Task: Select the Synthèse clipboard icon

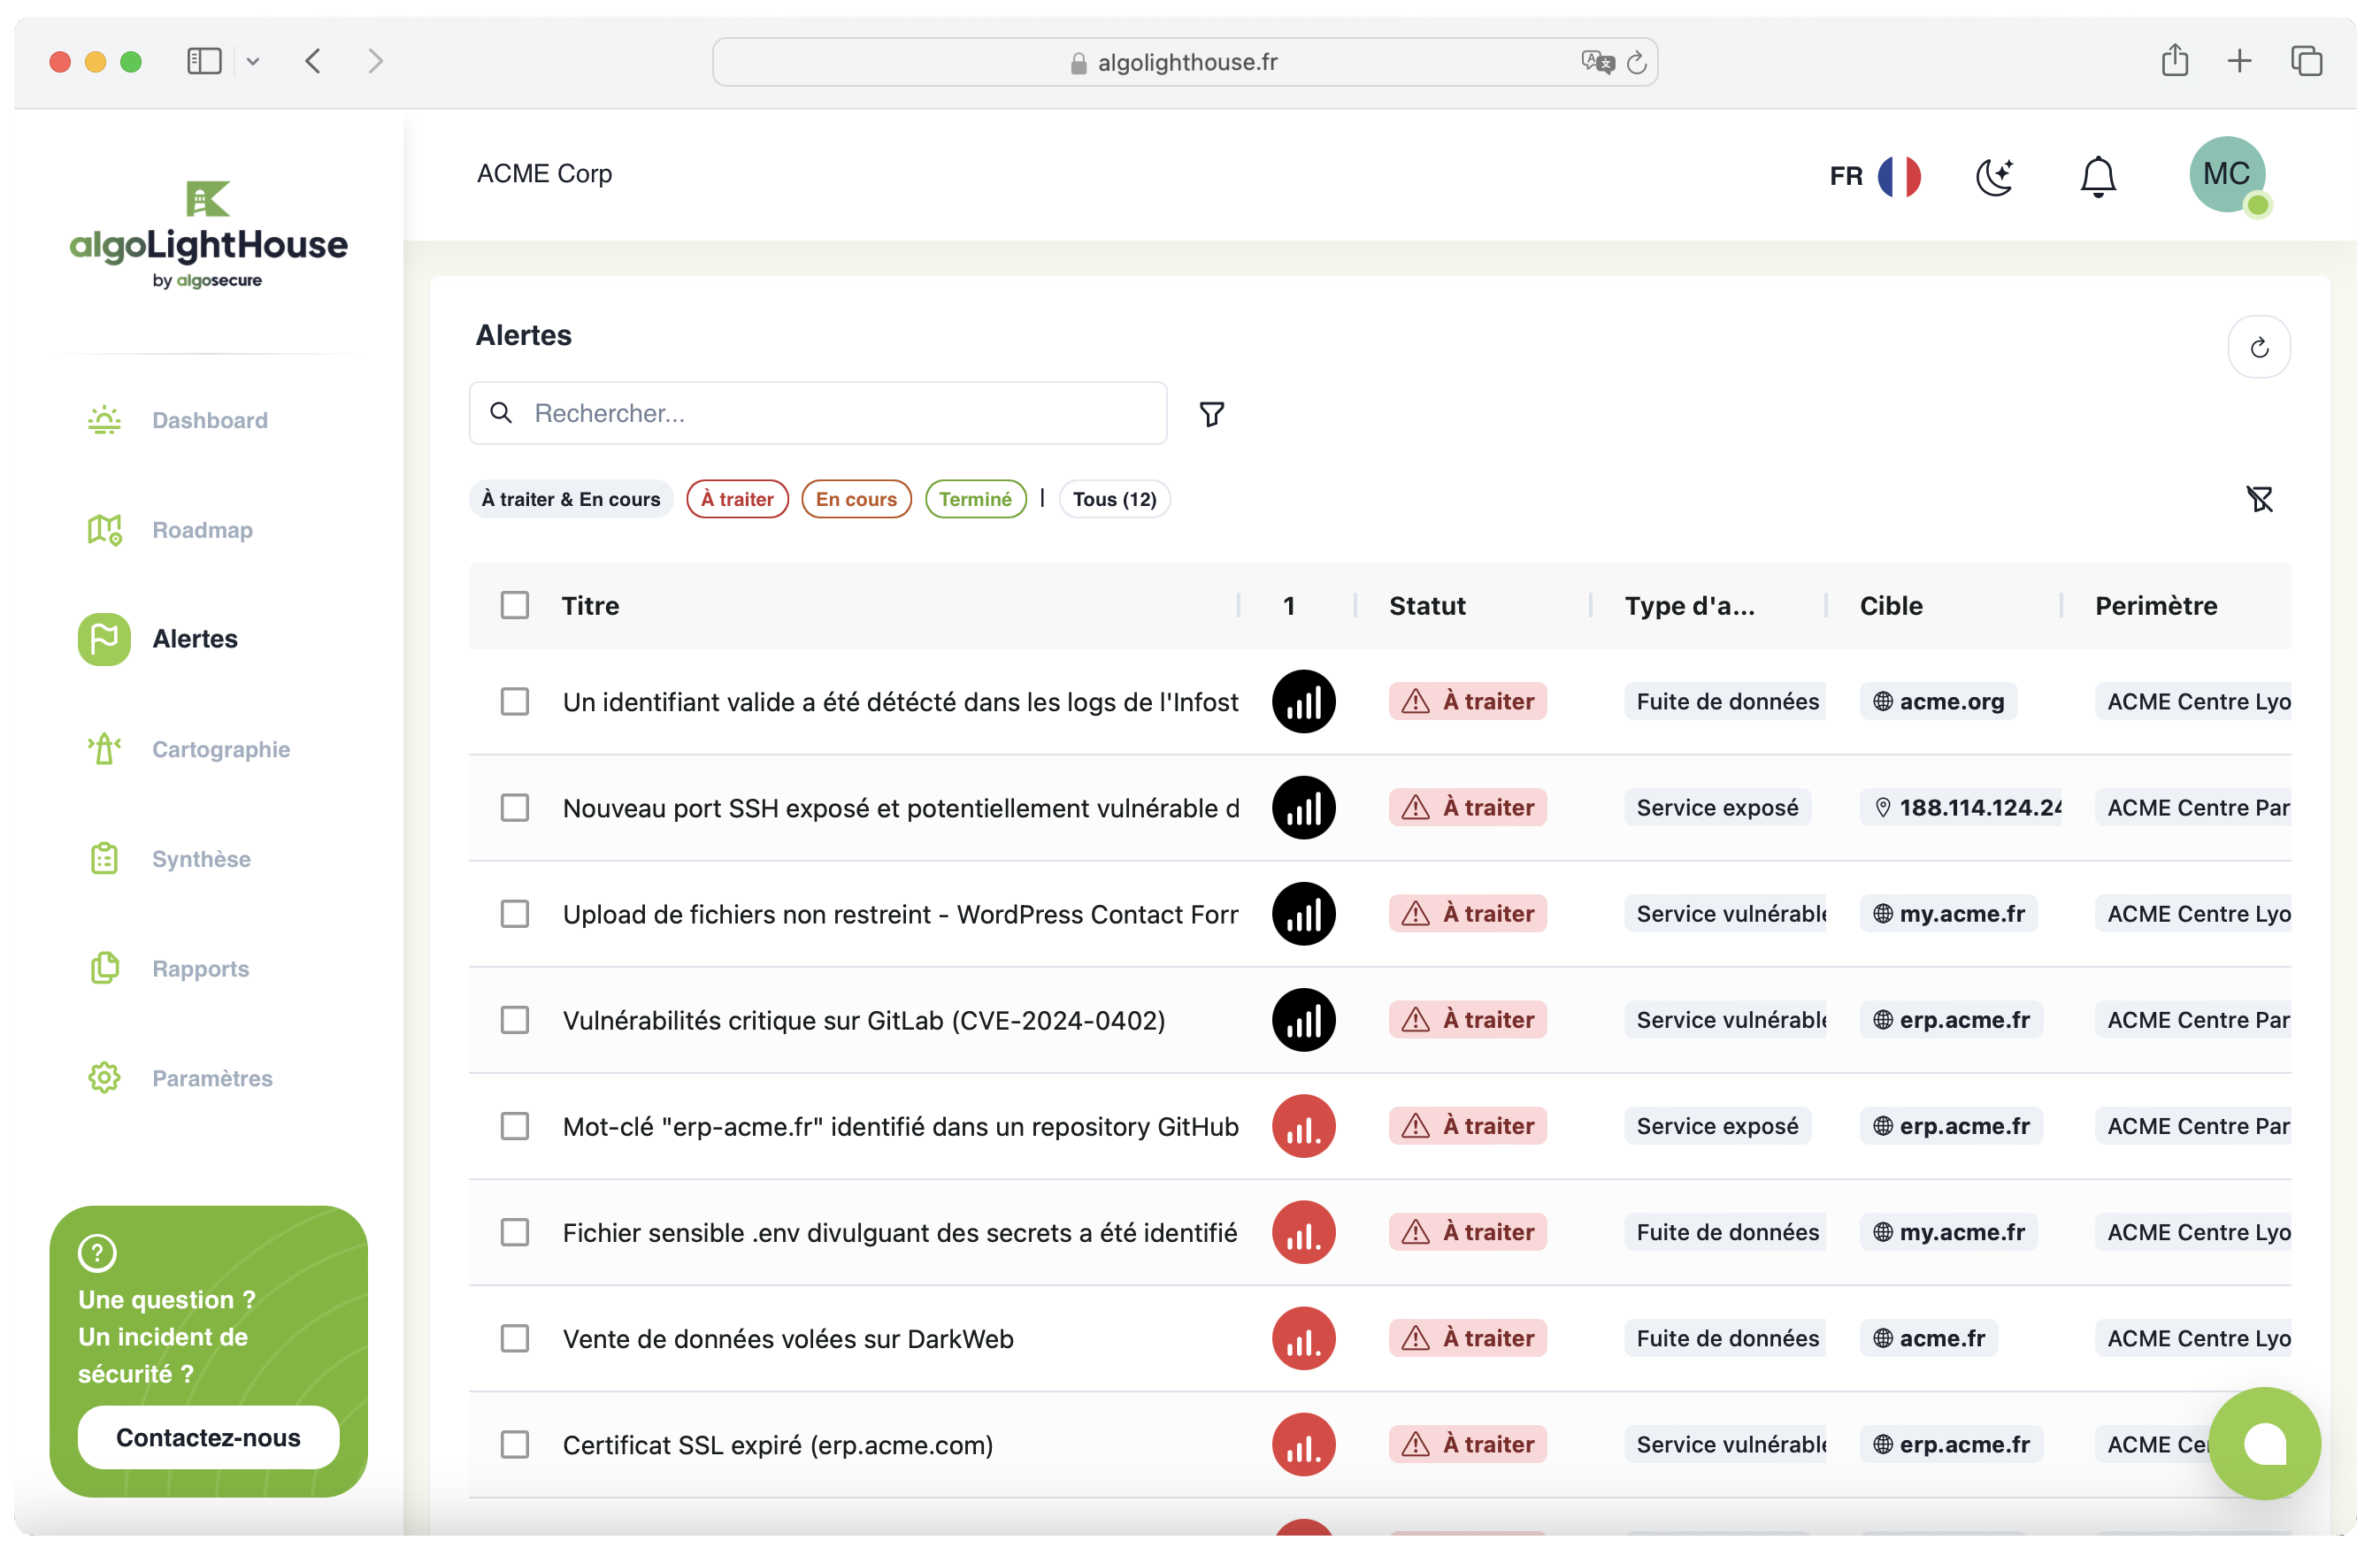Action: pos(104,858)
